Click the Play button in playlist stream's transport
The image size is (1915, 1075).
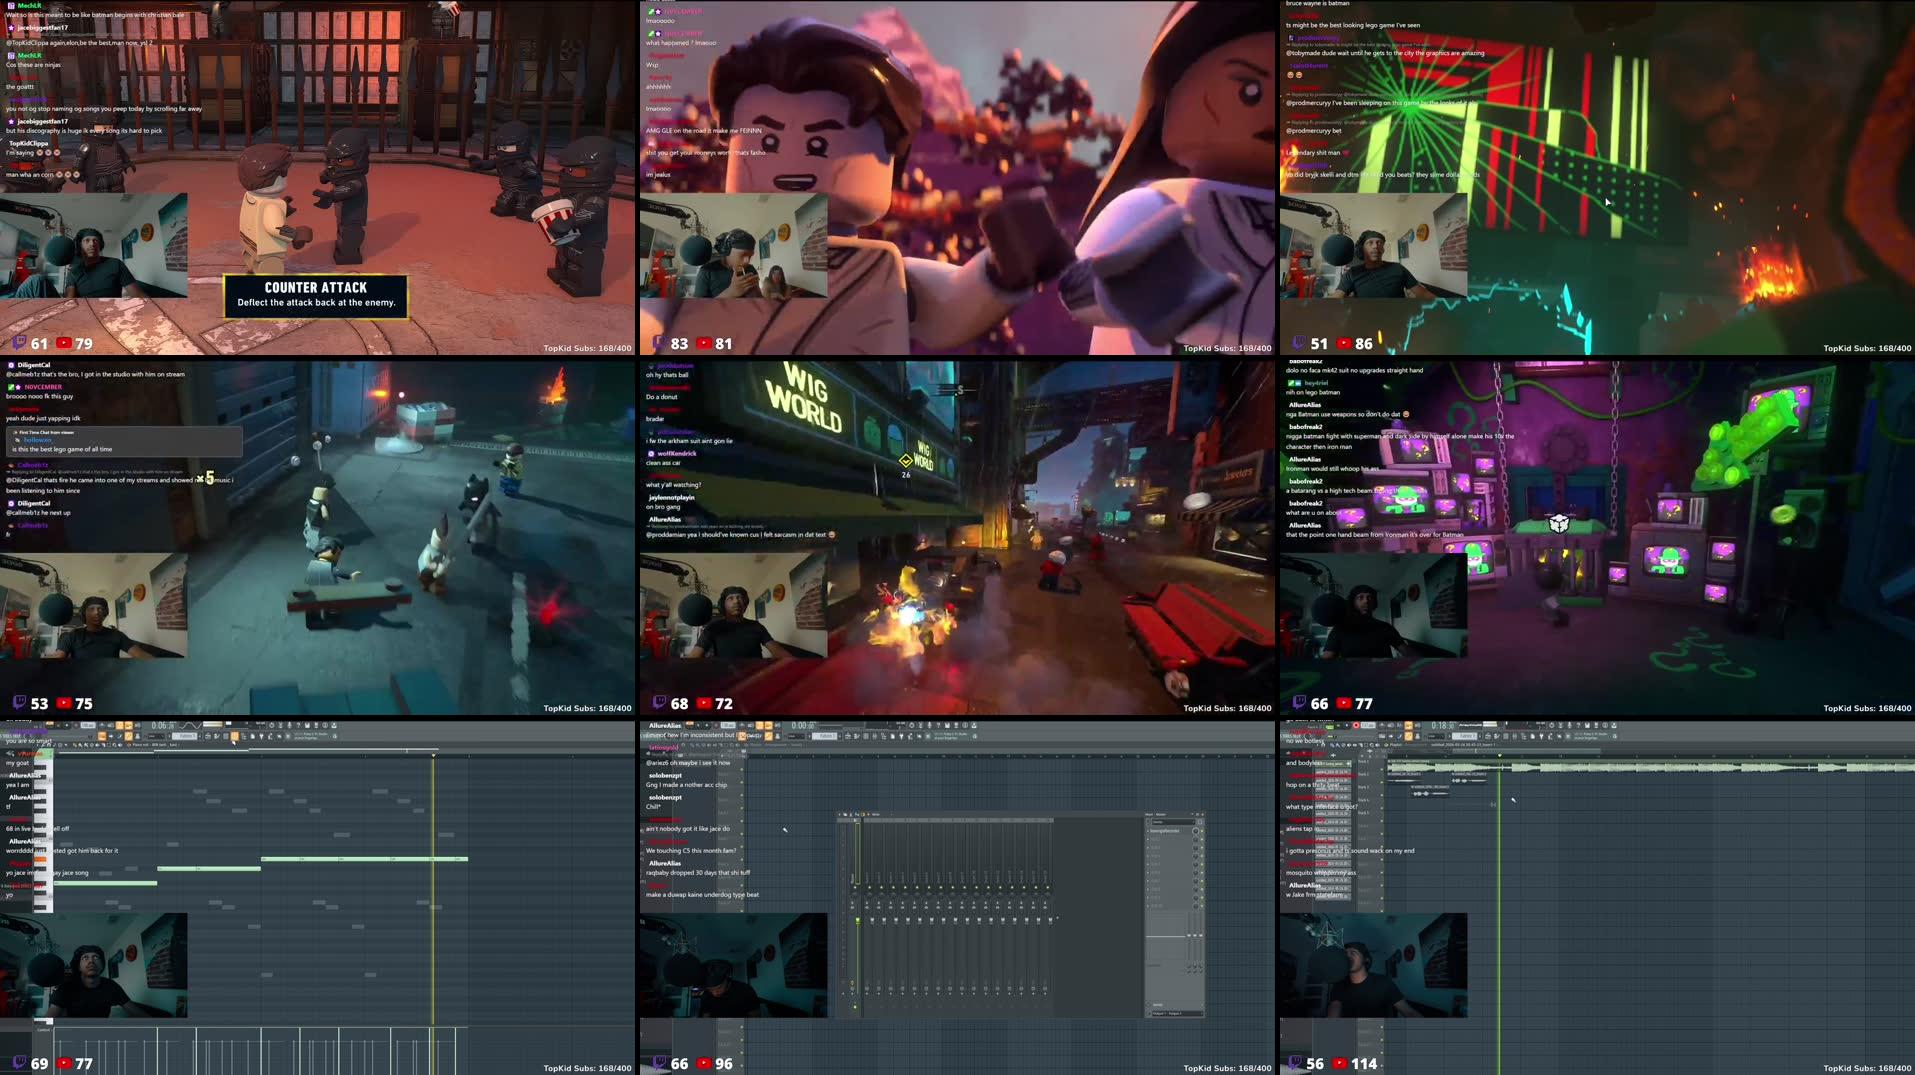coord(1338,725)
